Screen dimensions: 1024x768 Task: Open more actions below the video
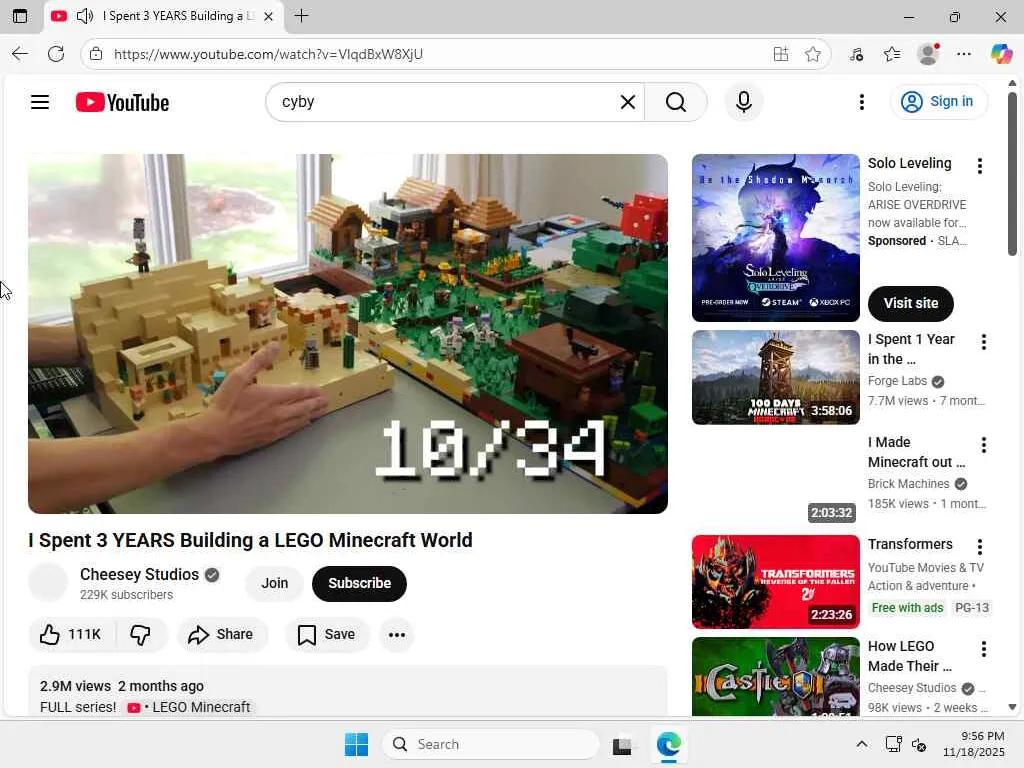[x=396, y=634]
